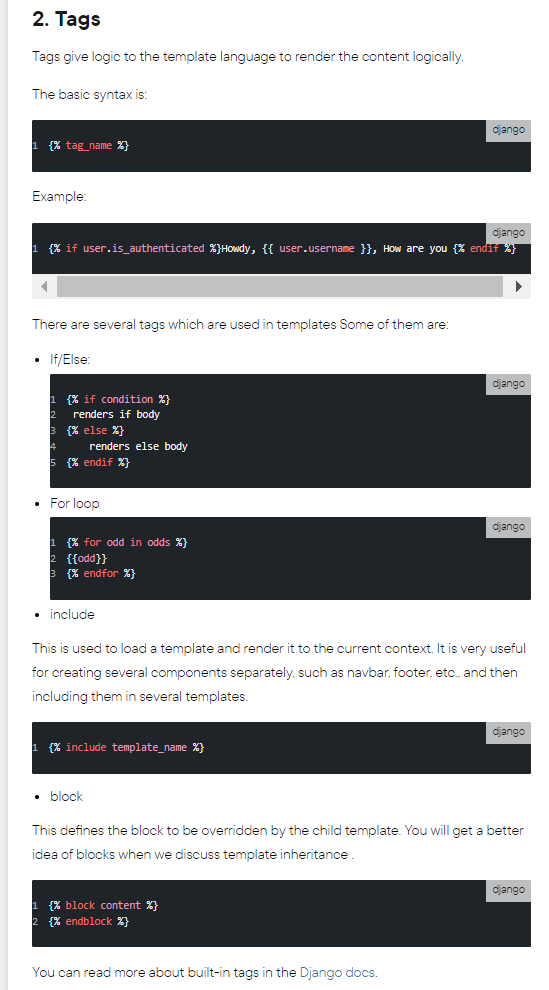The image size is (549, 990).
Task: Click the "block" bullet text
Action: click(x=66, y=797)
